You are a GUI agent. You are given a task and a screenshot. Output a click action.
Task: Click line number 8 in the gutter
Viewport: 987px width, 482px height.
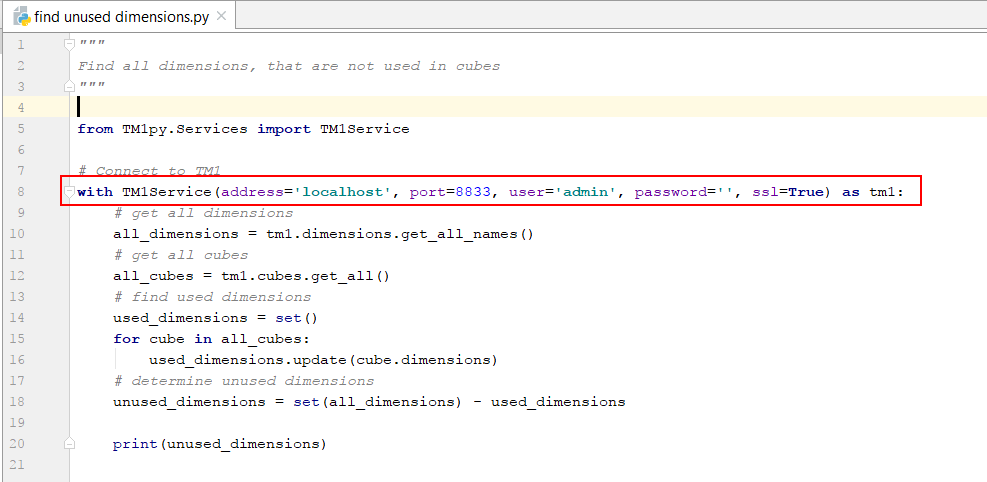[x=20, y=192]
